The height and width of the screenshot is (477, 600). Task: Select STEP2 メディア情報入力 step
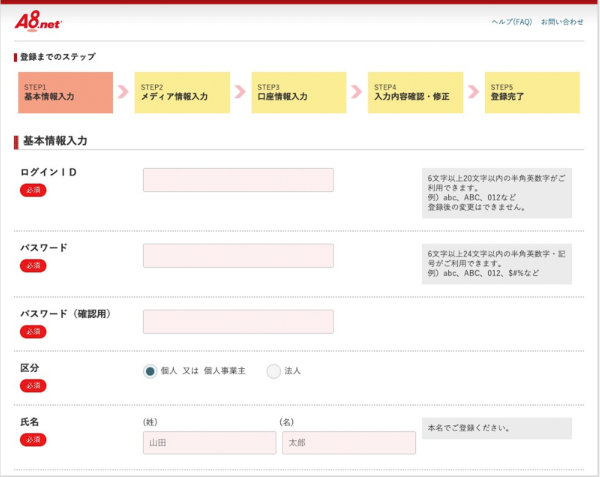click(182, 92)
